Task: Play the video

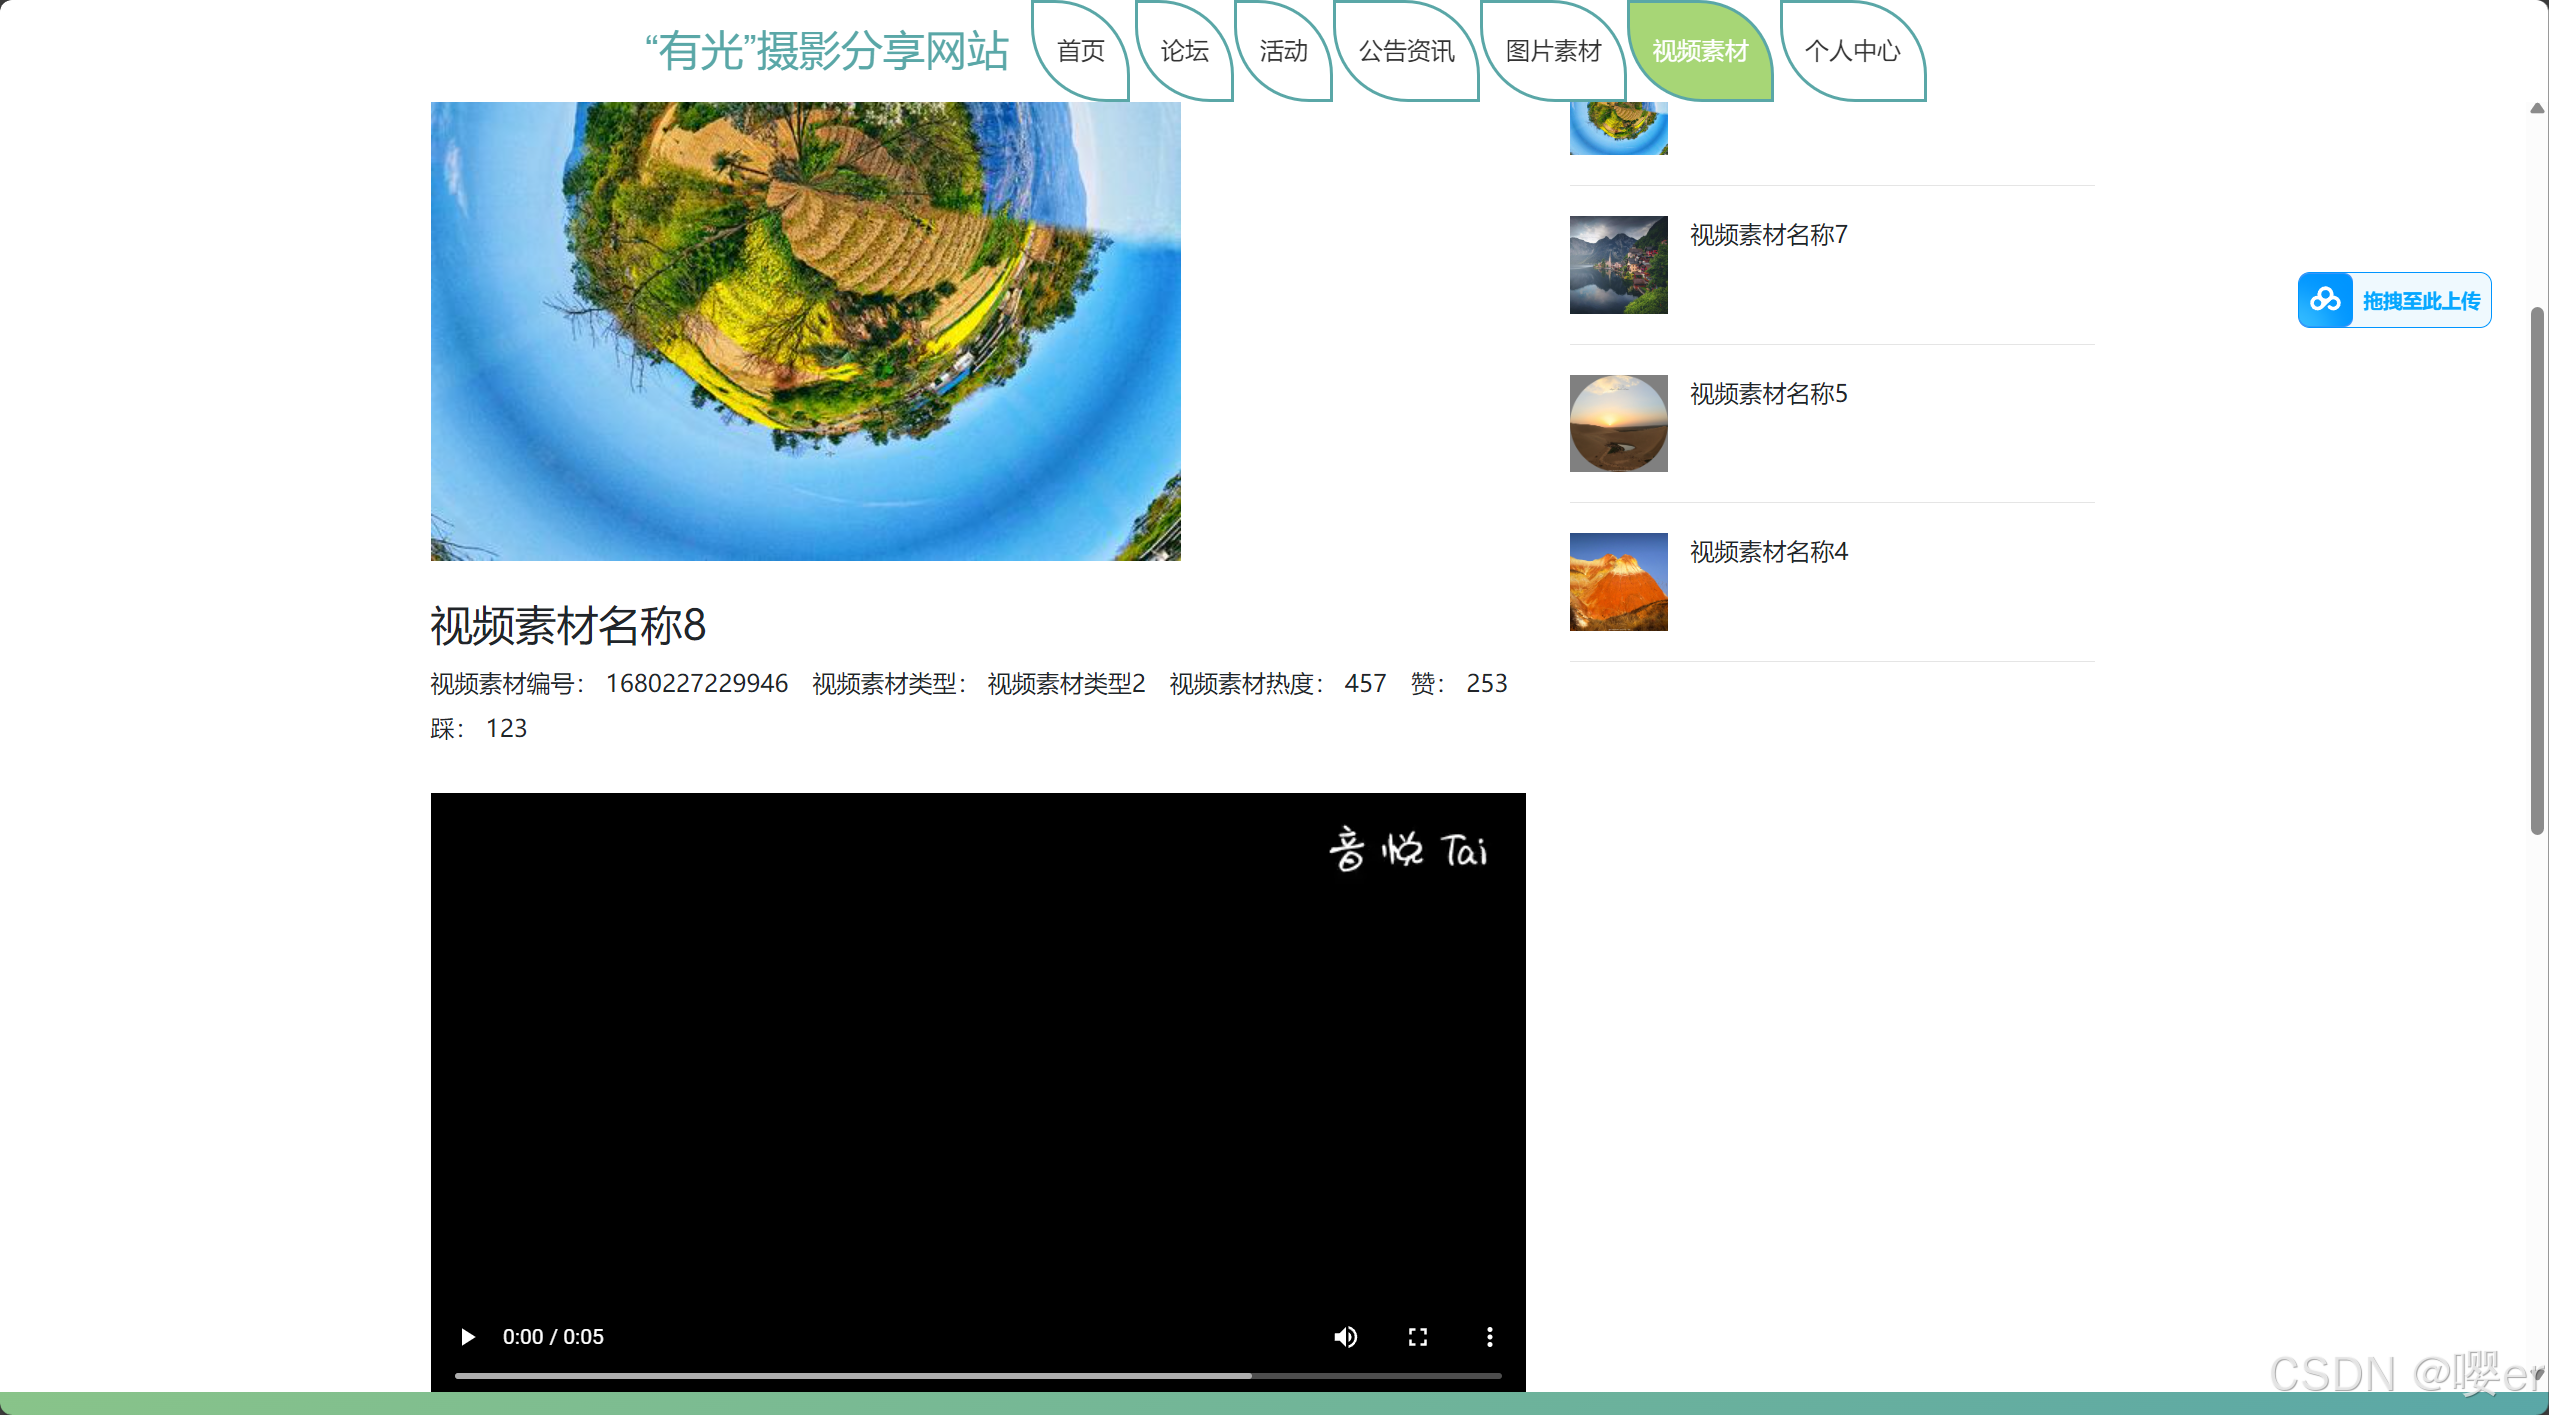Action: click(467, 1337)
